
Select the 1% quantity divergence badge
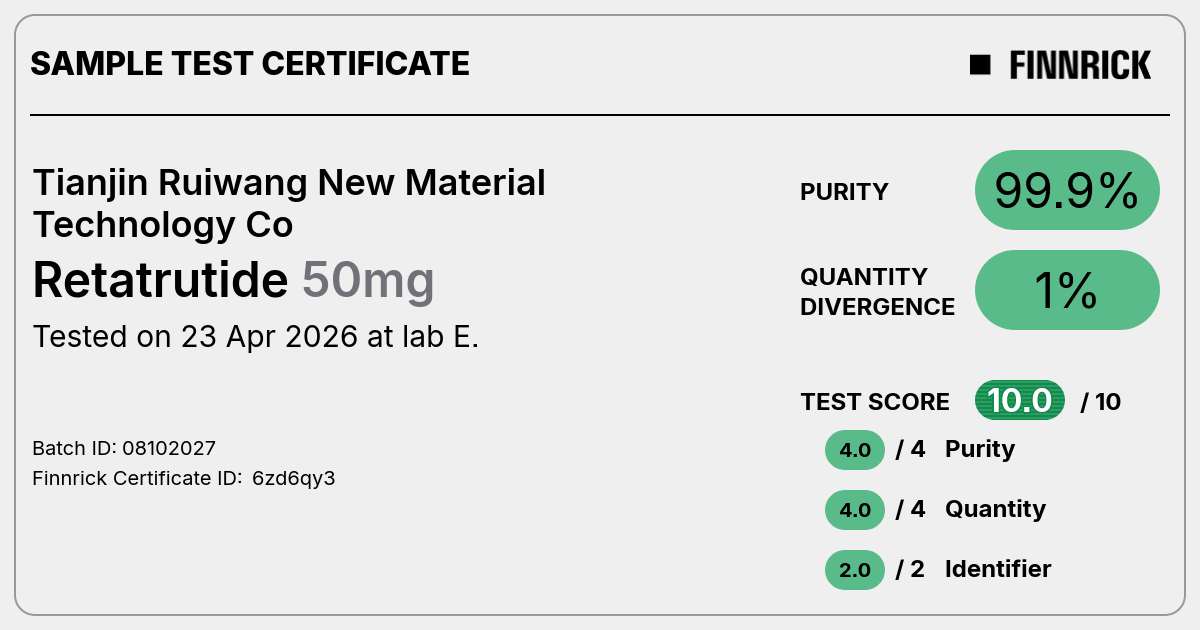(x=1067, y=290)
